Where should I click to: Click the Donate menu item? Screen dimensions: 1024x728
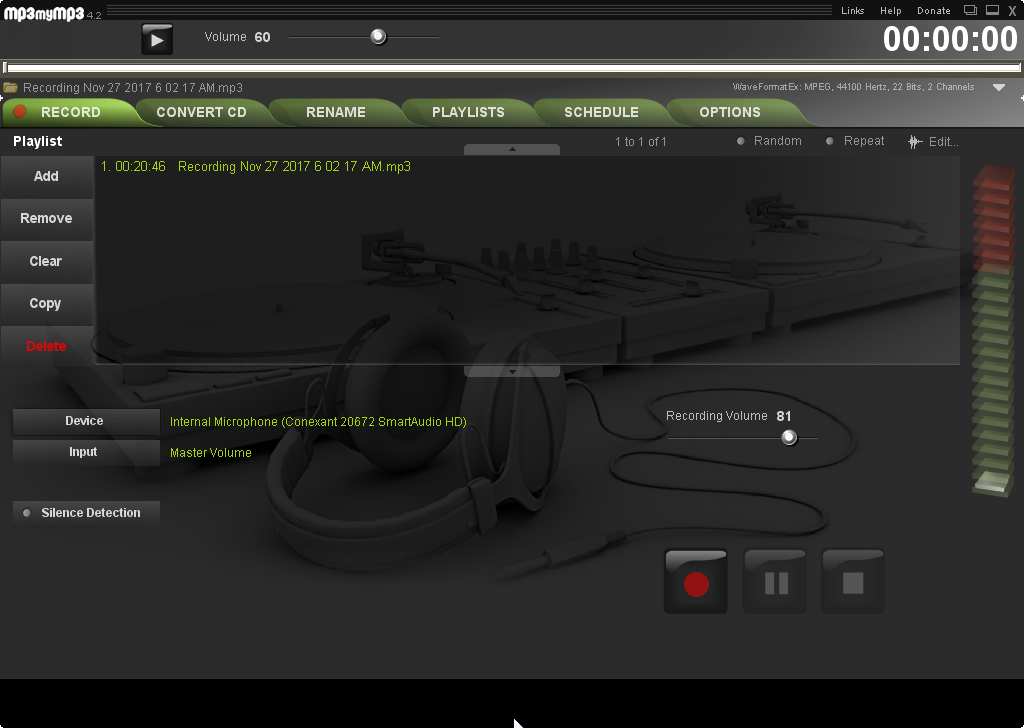point(933,10)
